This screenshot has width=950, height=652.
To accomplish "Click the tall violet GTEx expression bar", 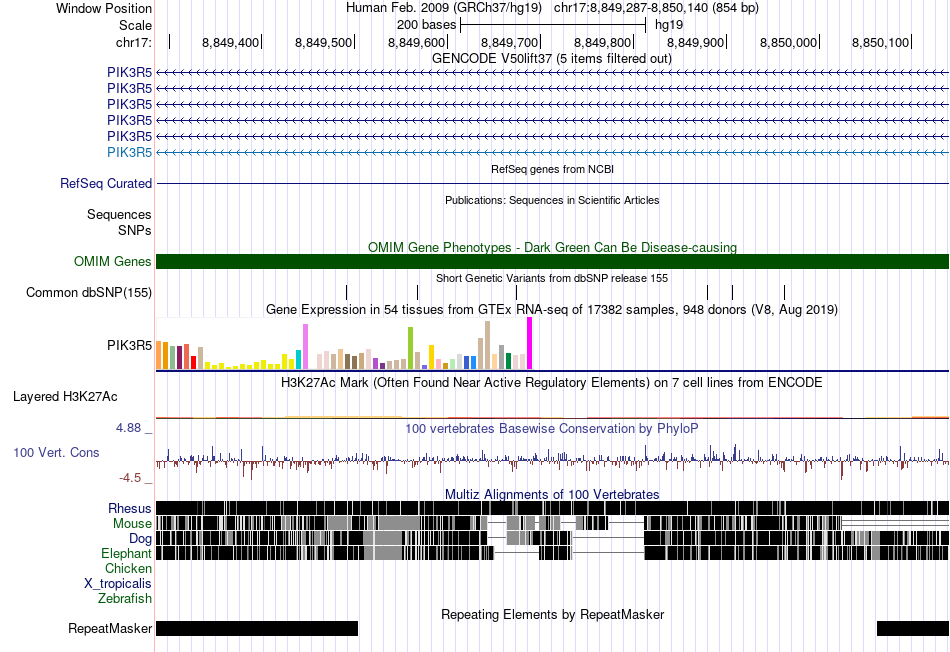I will coord(305,347).
